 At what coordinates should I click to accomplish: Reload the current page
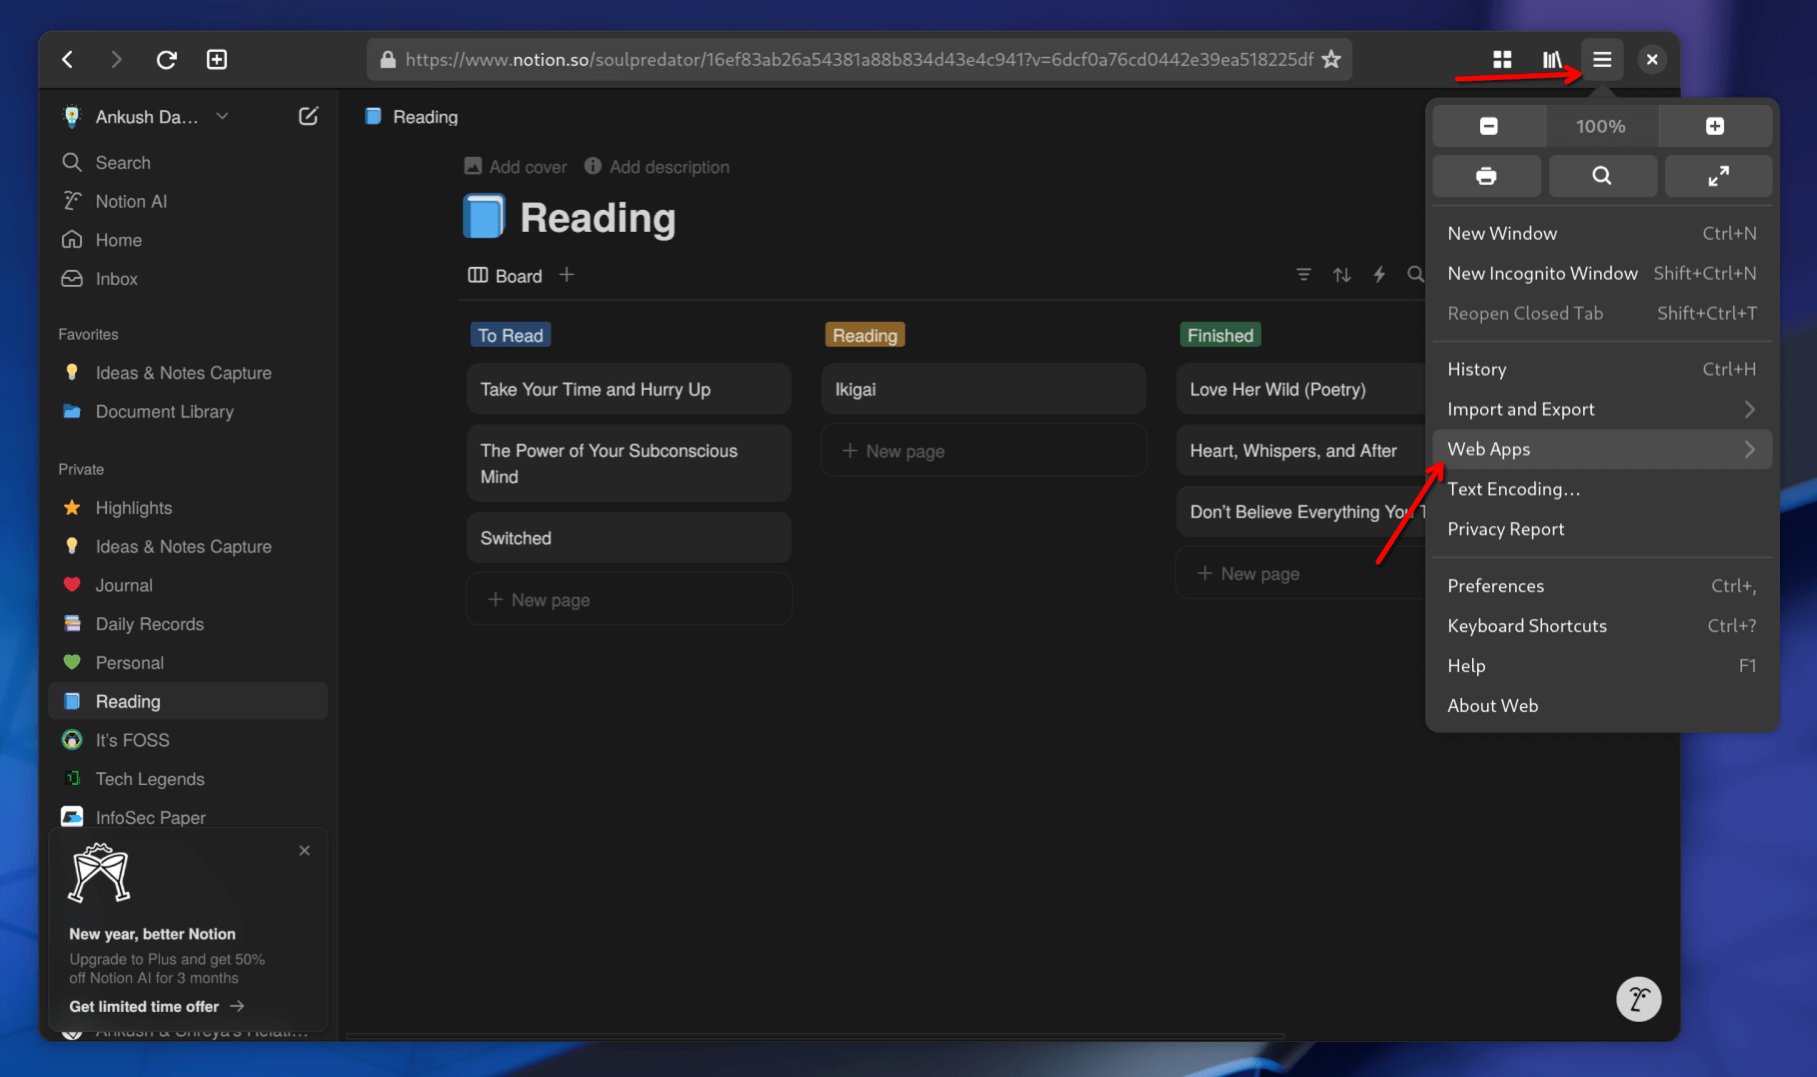[167, 59]
